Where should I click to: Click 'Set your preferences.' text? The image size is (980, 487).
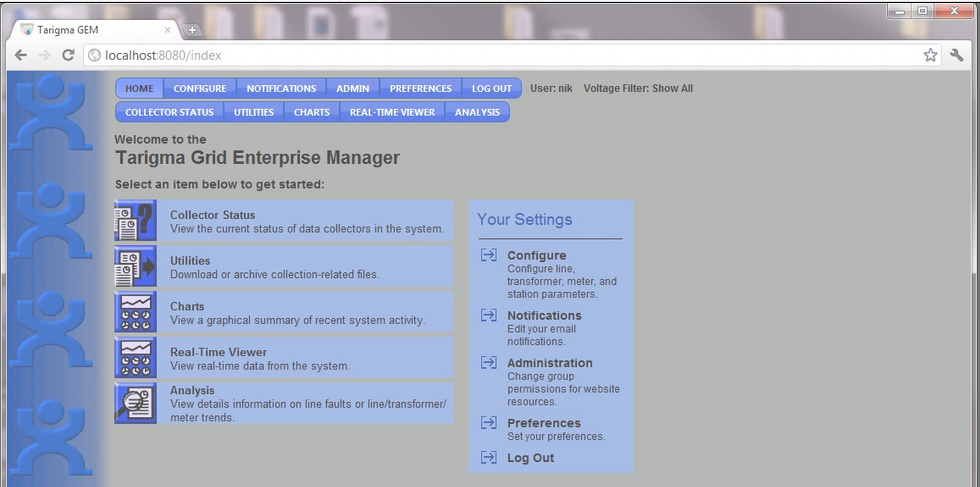click(556, 436)
